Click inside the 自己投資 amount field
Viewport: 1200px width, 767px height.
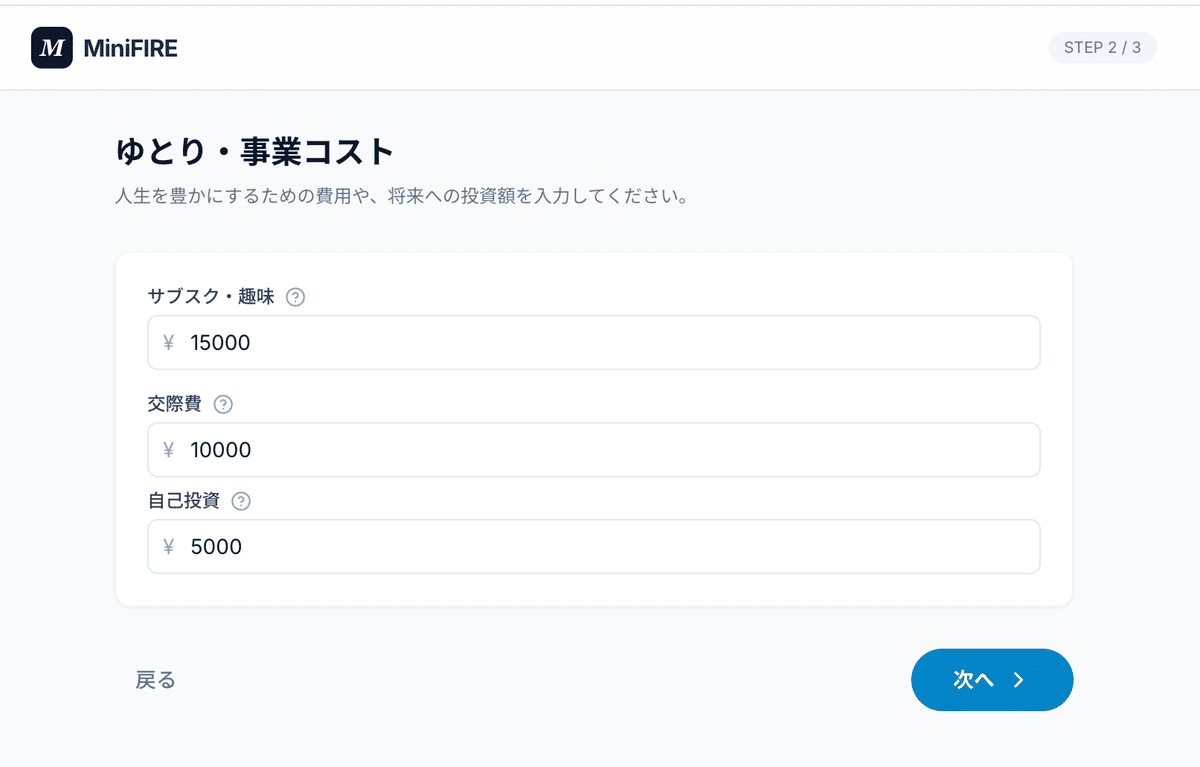pos(594,546)
